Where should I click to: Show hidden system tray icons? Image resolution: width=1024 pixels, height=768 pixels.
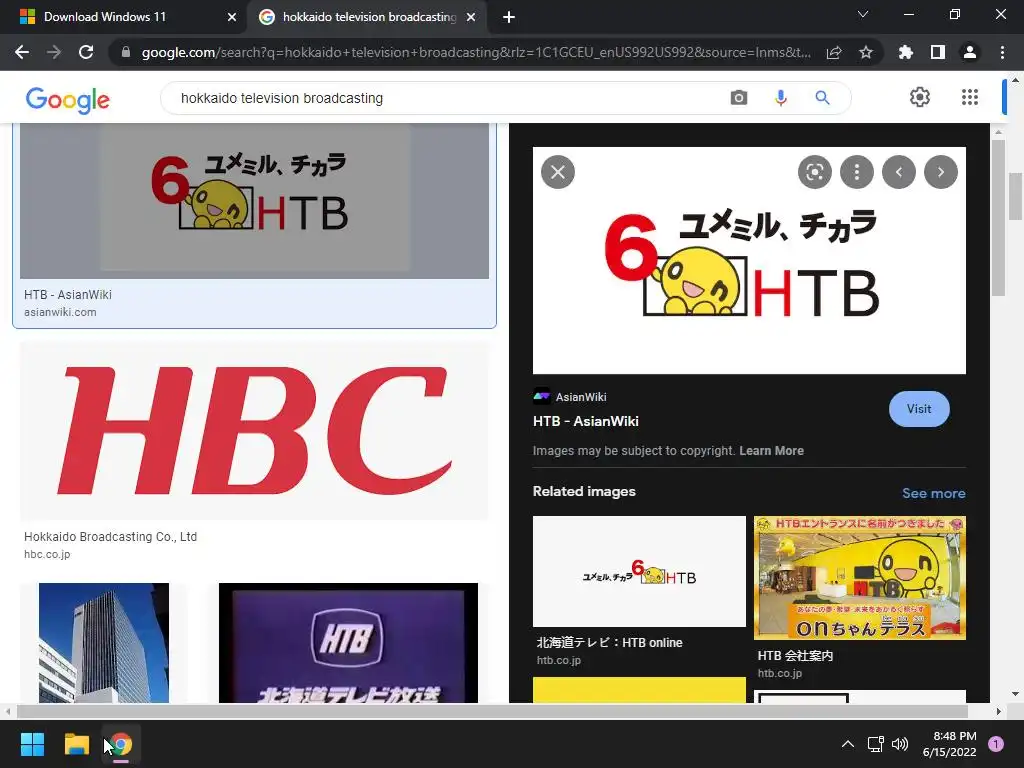coord(847,744)
